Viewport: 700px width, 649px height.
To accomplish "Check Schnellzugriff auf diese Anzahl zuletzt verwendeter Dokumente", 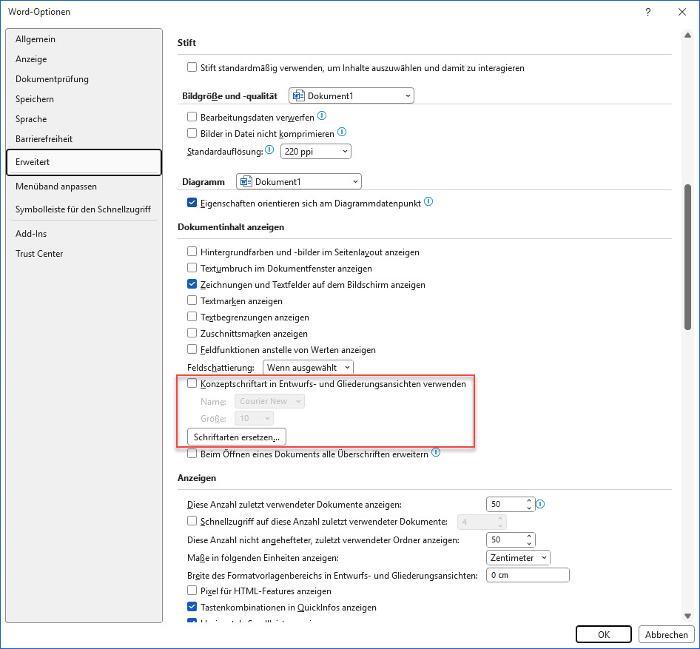I will 192,521.
